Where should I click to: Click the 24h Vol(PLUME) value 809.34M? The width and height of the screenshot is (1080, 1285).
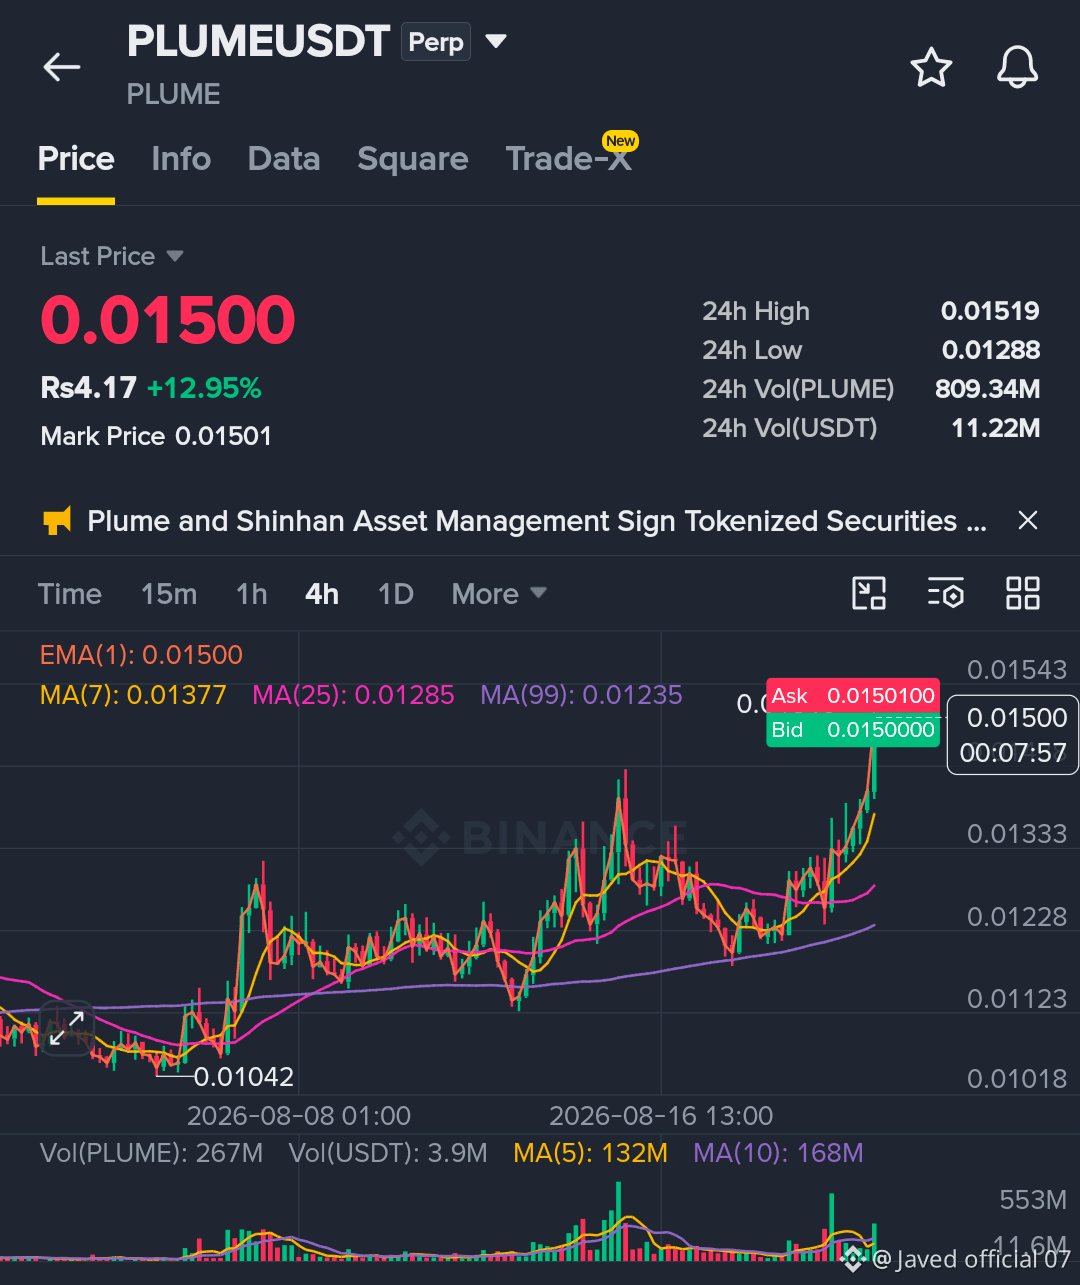(x=988, y=389)
